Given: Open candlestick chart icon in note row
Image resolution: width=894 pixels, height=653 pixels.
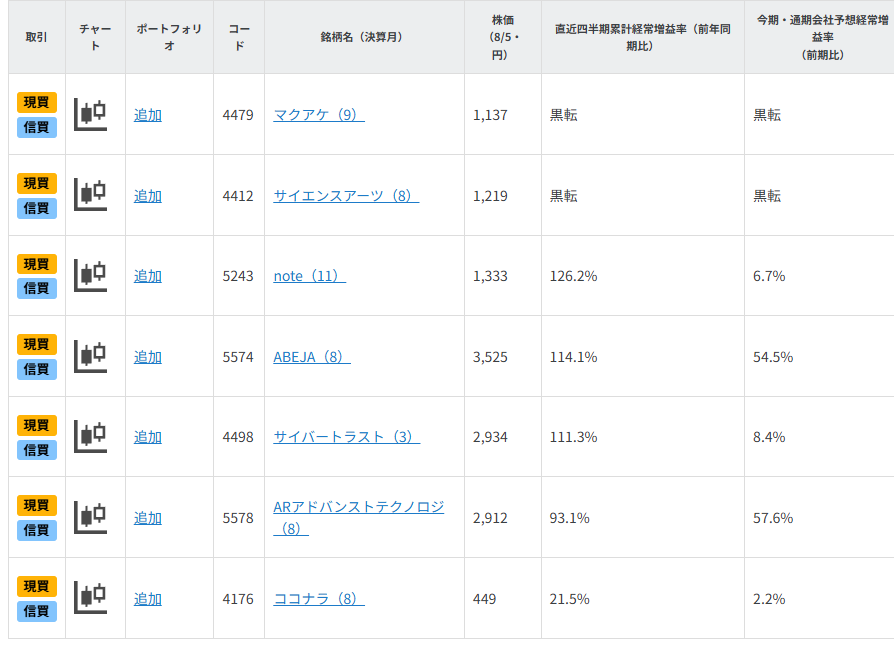Looking at the screenshot, I should pos(91,275).
